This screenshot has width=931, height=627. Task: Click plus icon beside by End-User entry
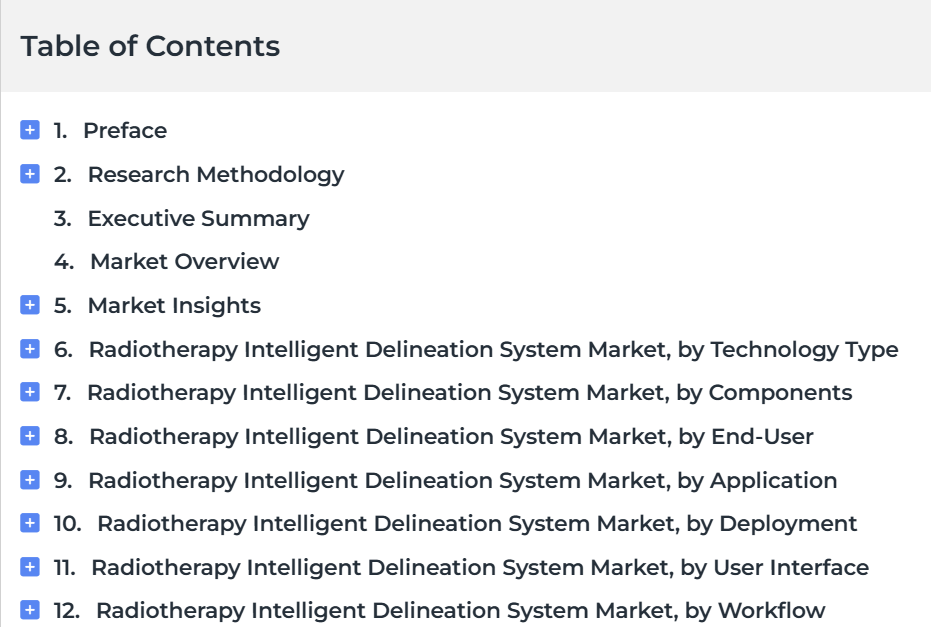pyautogui.click(x=30, y=436)
